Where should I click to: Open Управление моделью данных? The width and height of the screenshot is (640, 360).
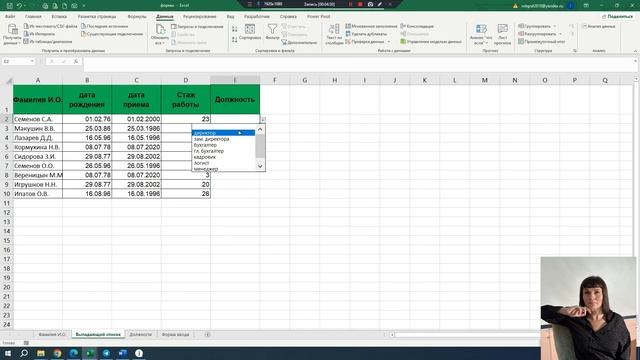[x=431, y=42]
